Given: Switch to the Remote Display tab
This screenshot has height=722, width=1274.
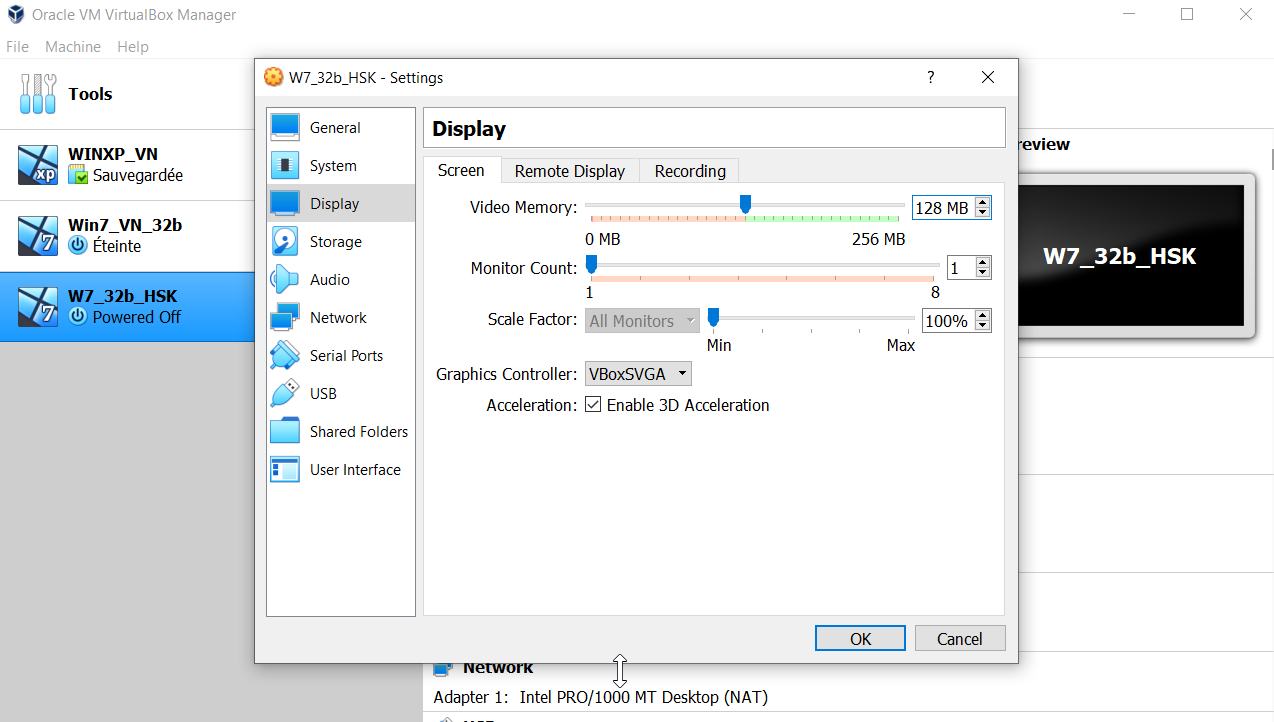Looking at the screenshot, I should tap(570, 171).
